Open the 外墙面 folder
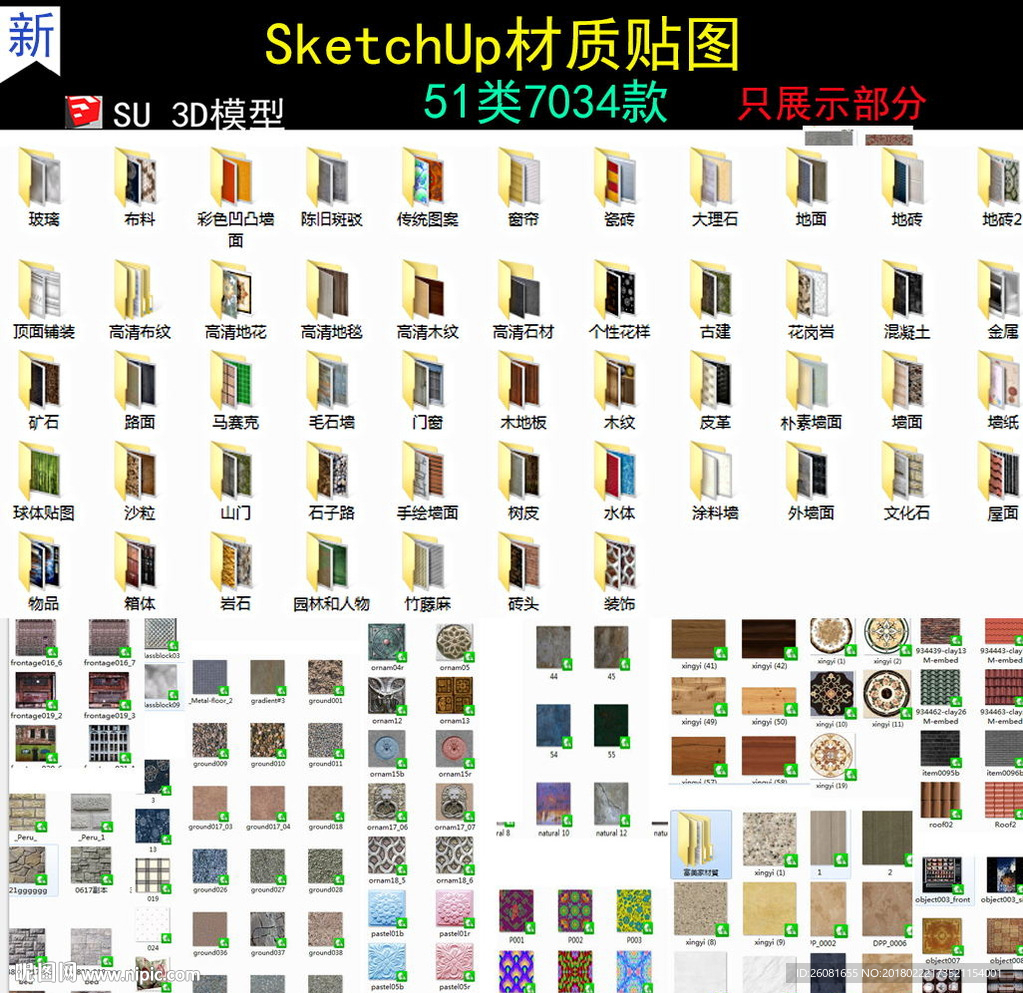Screen dimensions: 1023x993 (x=810, y=472)
